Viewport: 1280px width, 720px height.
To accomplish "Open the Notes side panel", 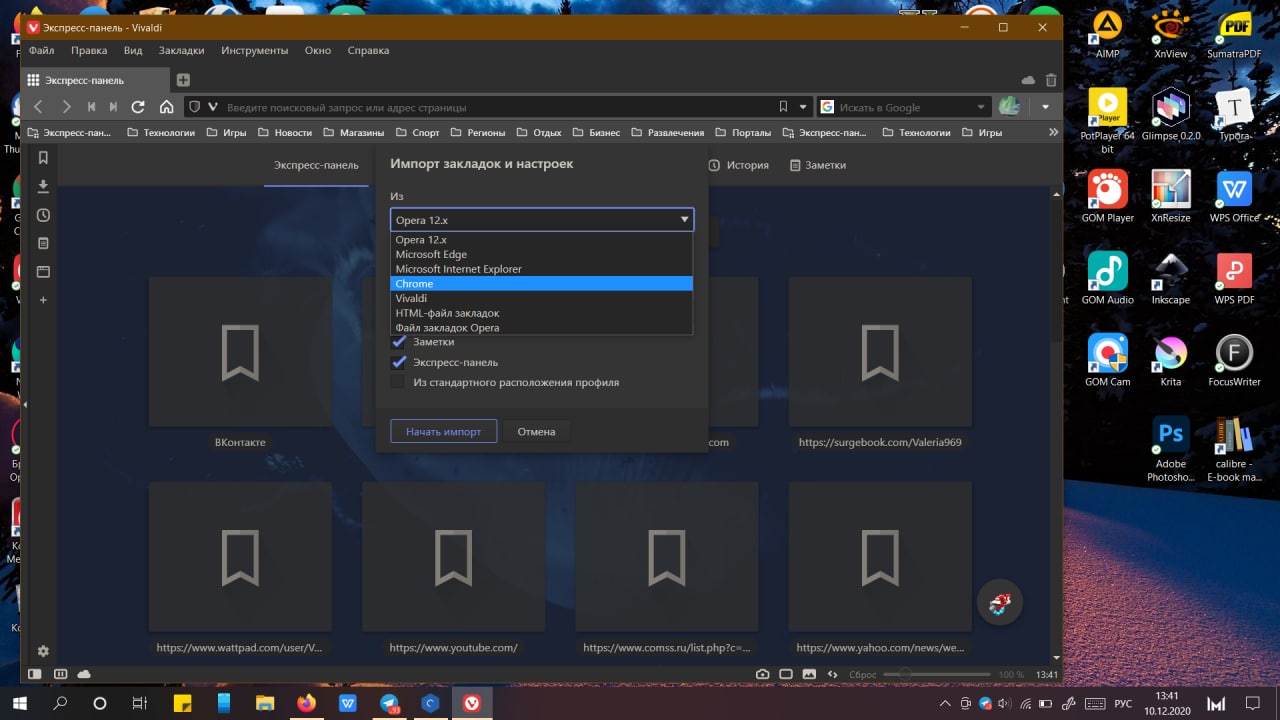I will [x=43, y=243].
